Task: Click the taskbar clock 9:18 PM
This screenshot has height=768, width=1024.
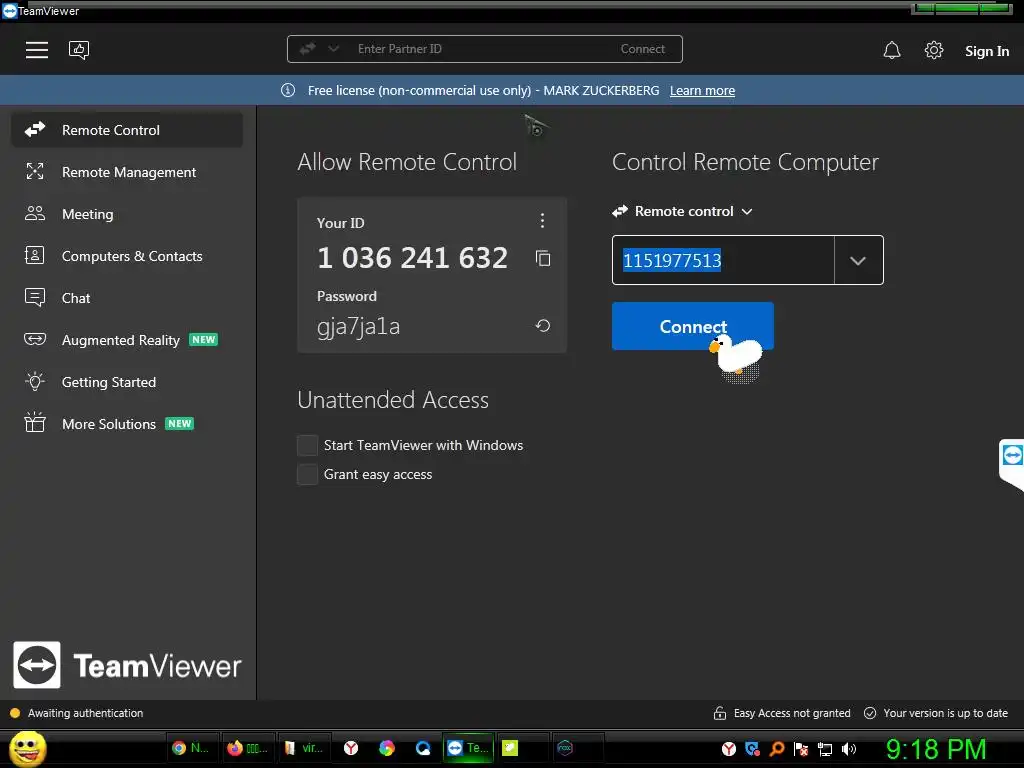Action: (x=936, y=749)
